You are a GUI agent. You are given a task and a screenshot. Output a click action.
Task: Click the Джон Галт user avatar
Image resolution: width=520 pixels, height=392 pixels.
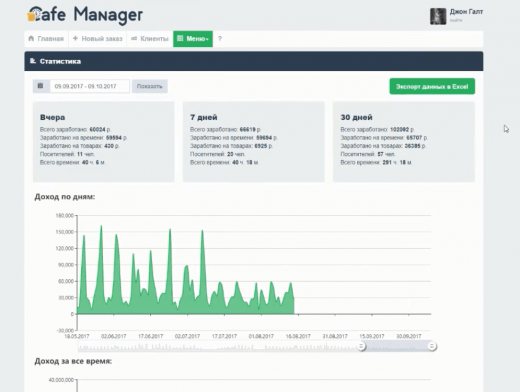(x=438, y=16)
